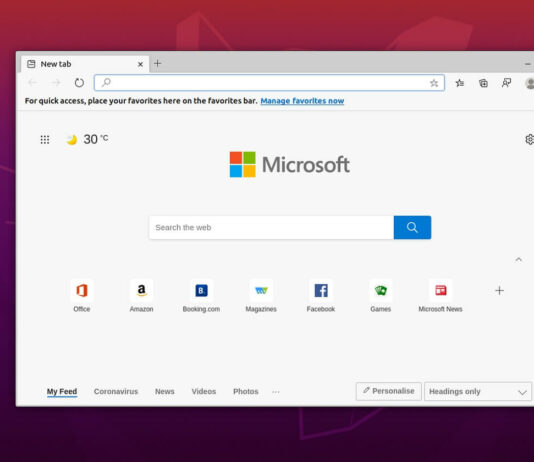Select the New tab browser tab

click(85, 64)
